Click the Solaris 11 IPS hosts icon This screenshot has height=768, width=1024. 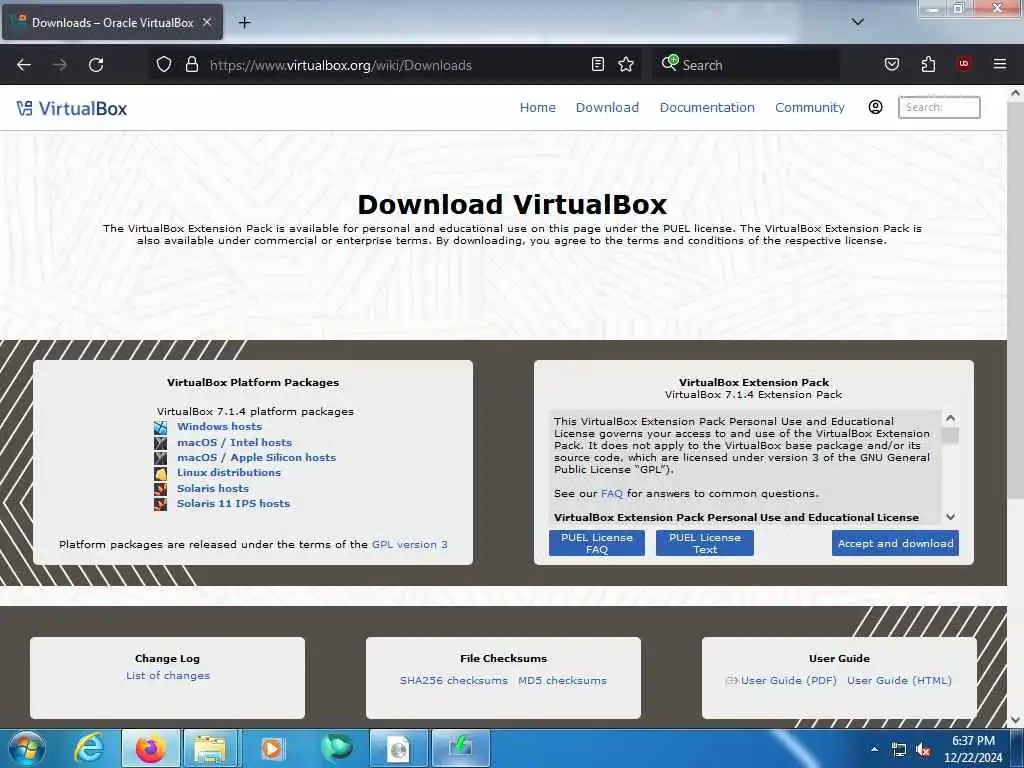pos(161,504)
